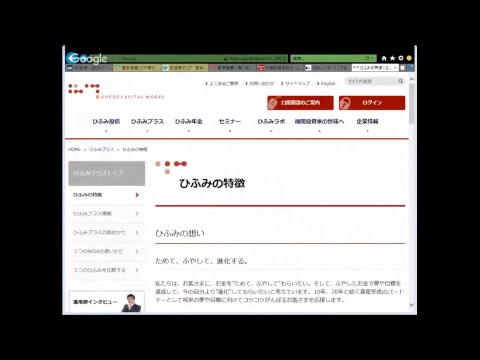Image resolution: width=480 pixels, height=360 pixels.
Task: Click chevron beside ひふみプラスの始めかた
Action: [137, 232]
